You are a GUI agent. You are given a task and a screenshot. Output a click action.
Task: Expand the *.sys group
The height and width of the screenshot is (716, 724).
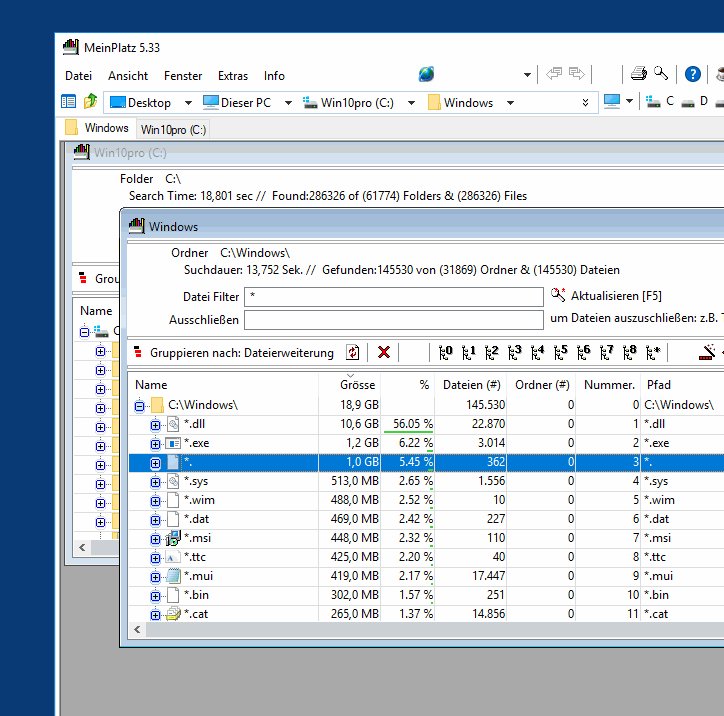click(x=156, y=482)
